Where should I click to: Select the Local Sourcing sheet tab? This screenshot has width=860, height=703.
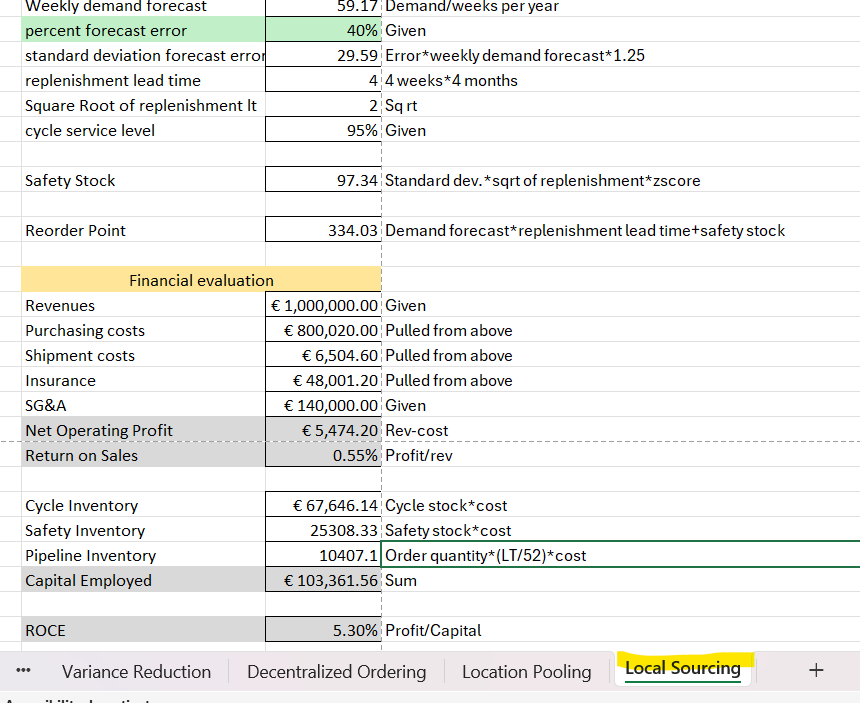pos(683,668)
